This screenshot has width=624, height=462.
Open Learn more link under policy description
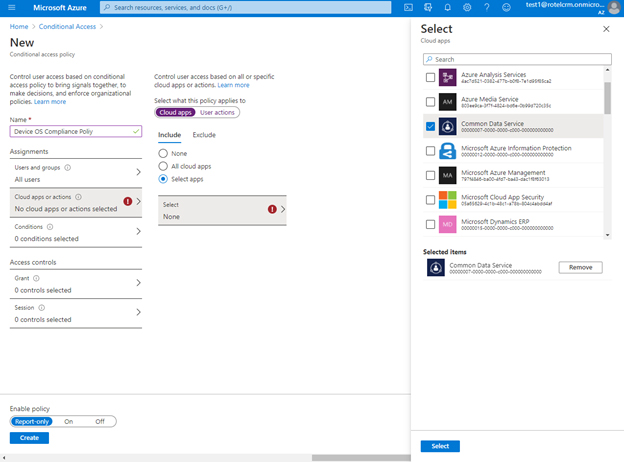point(50,102)
